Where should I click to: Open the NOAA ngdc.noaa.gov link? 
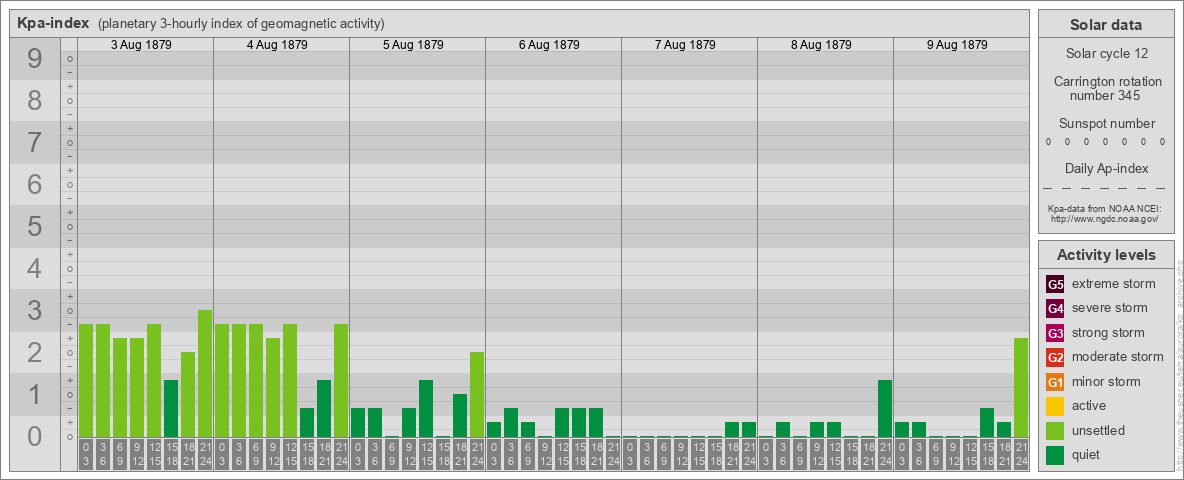tap(1103, 218)
